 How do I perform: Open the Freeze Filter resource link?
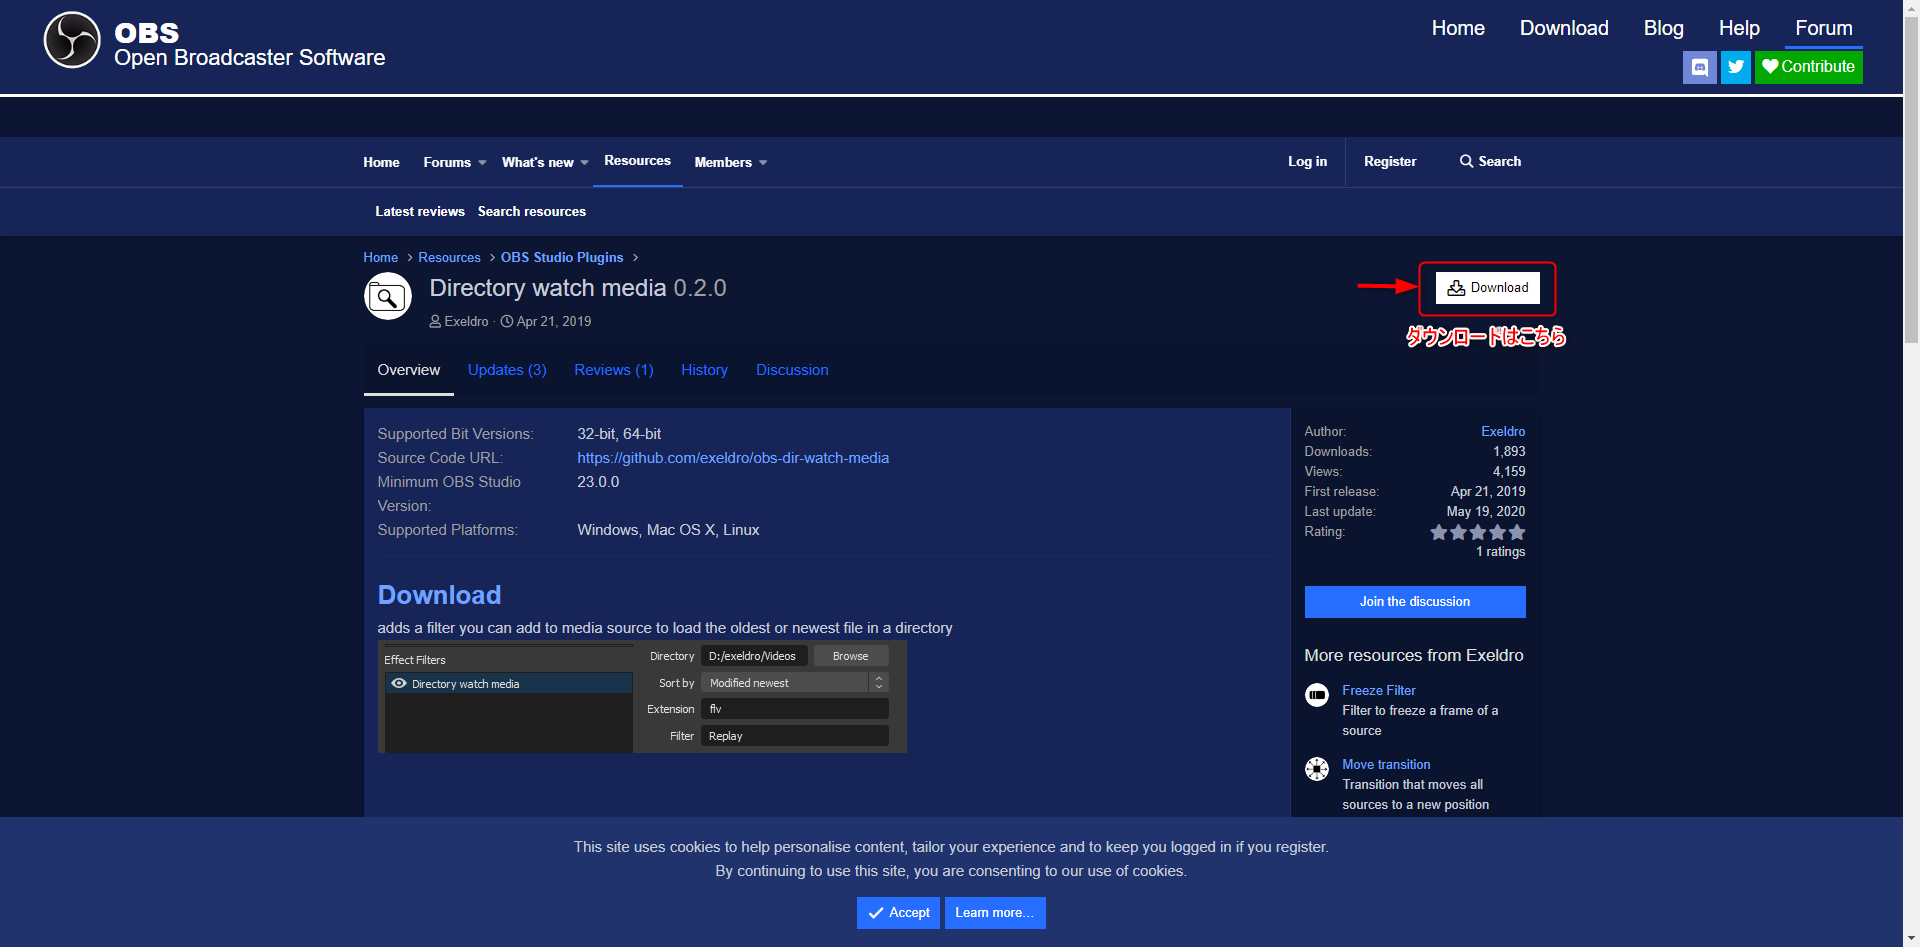(x=1379, y=690)
